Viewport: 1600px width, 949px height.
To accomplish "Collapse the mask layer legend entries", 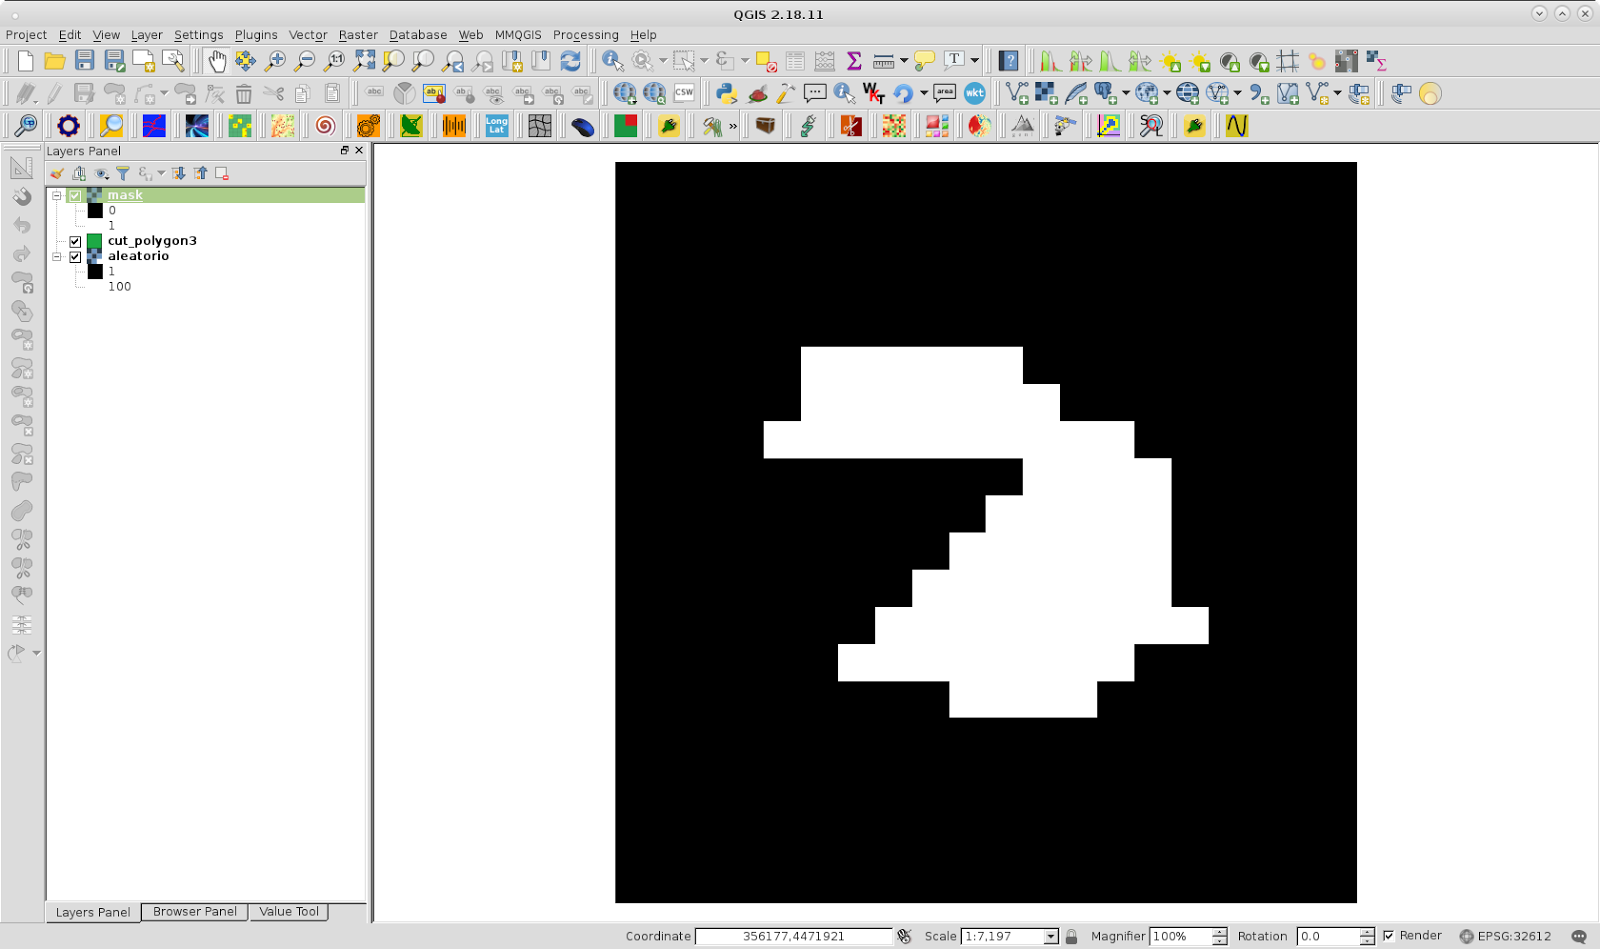I will [x=57, y=195].
